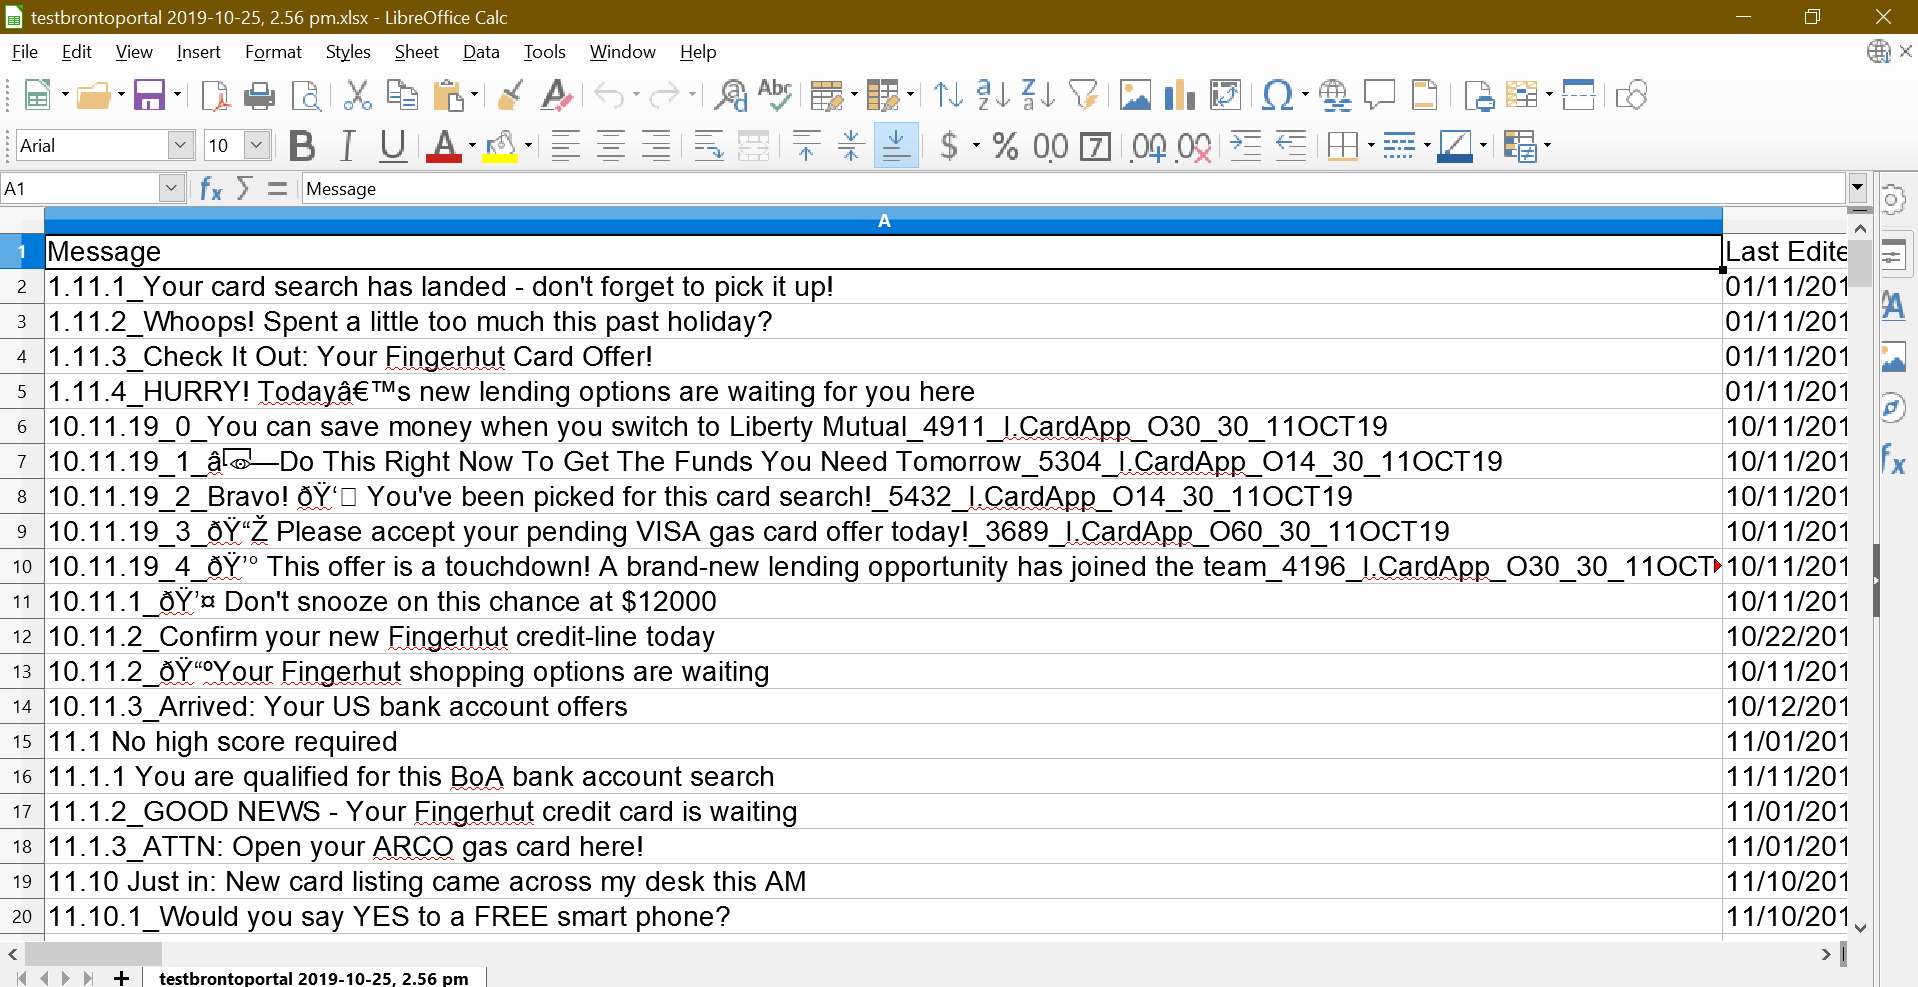Insert an image
This screenshot has height=987, width=1918.
tap(1135, 95)
